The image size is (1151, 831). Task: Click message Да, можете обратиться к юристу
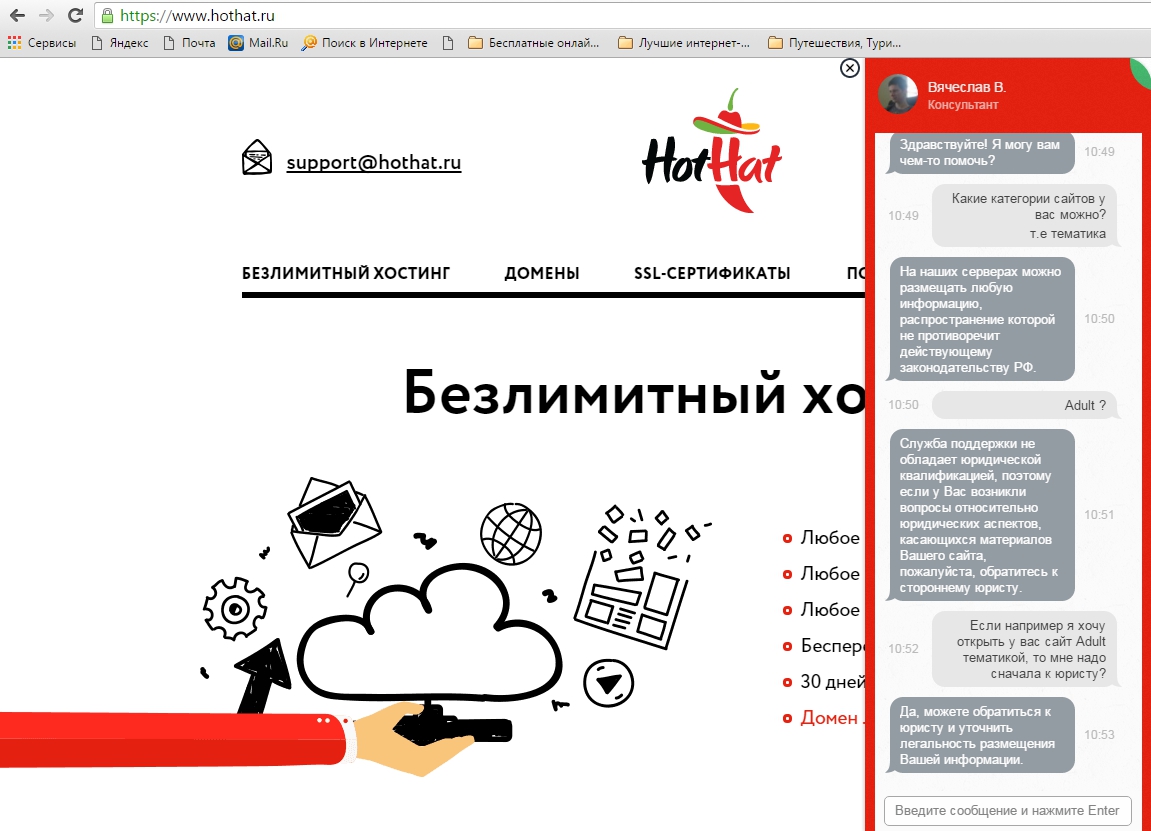coord(981,736)
